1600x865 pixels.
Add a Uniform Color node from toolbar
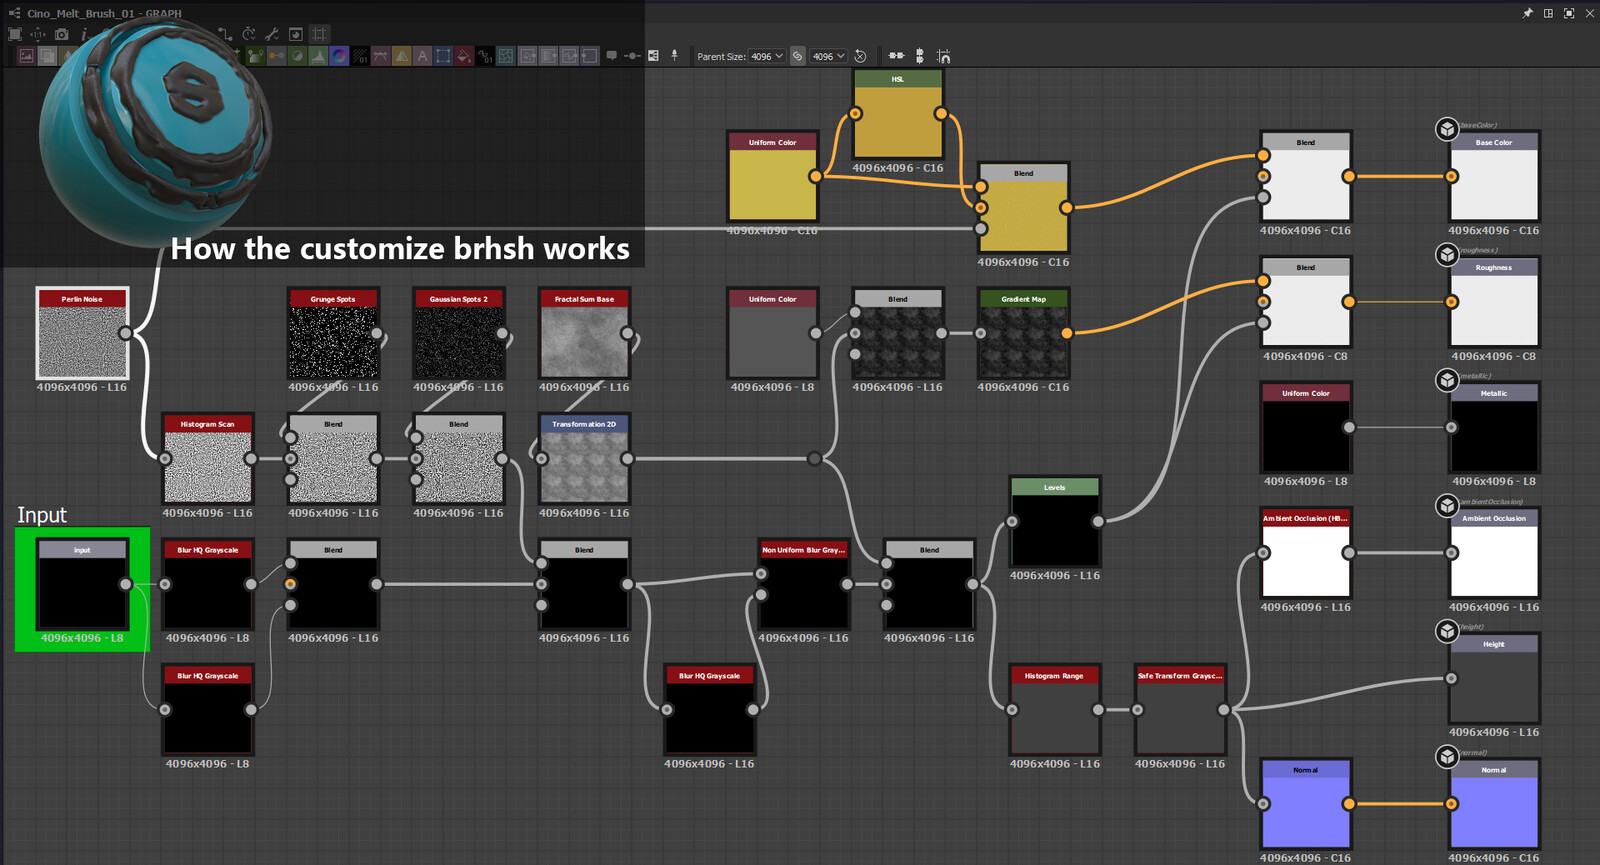click(464, 56)
